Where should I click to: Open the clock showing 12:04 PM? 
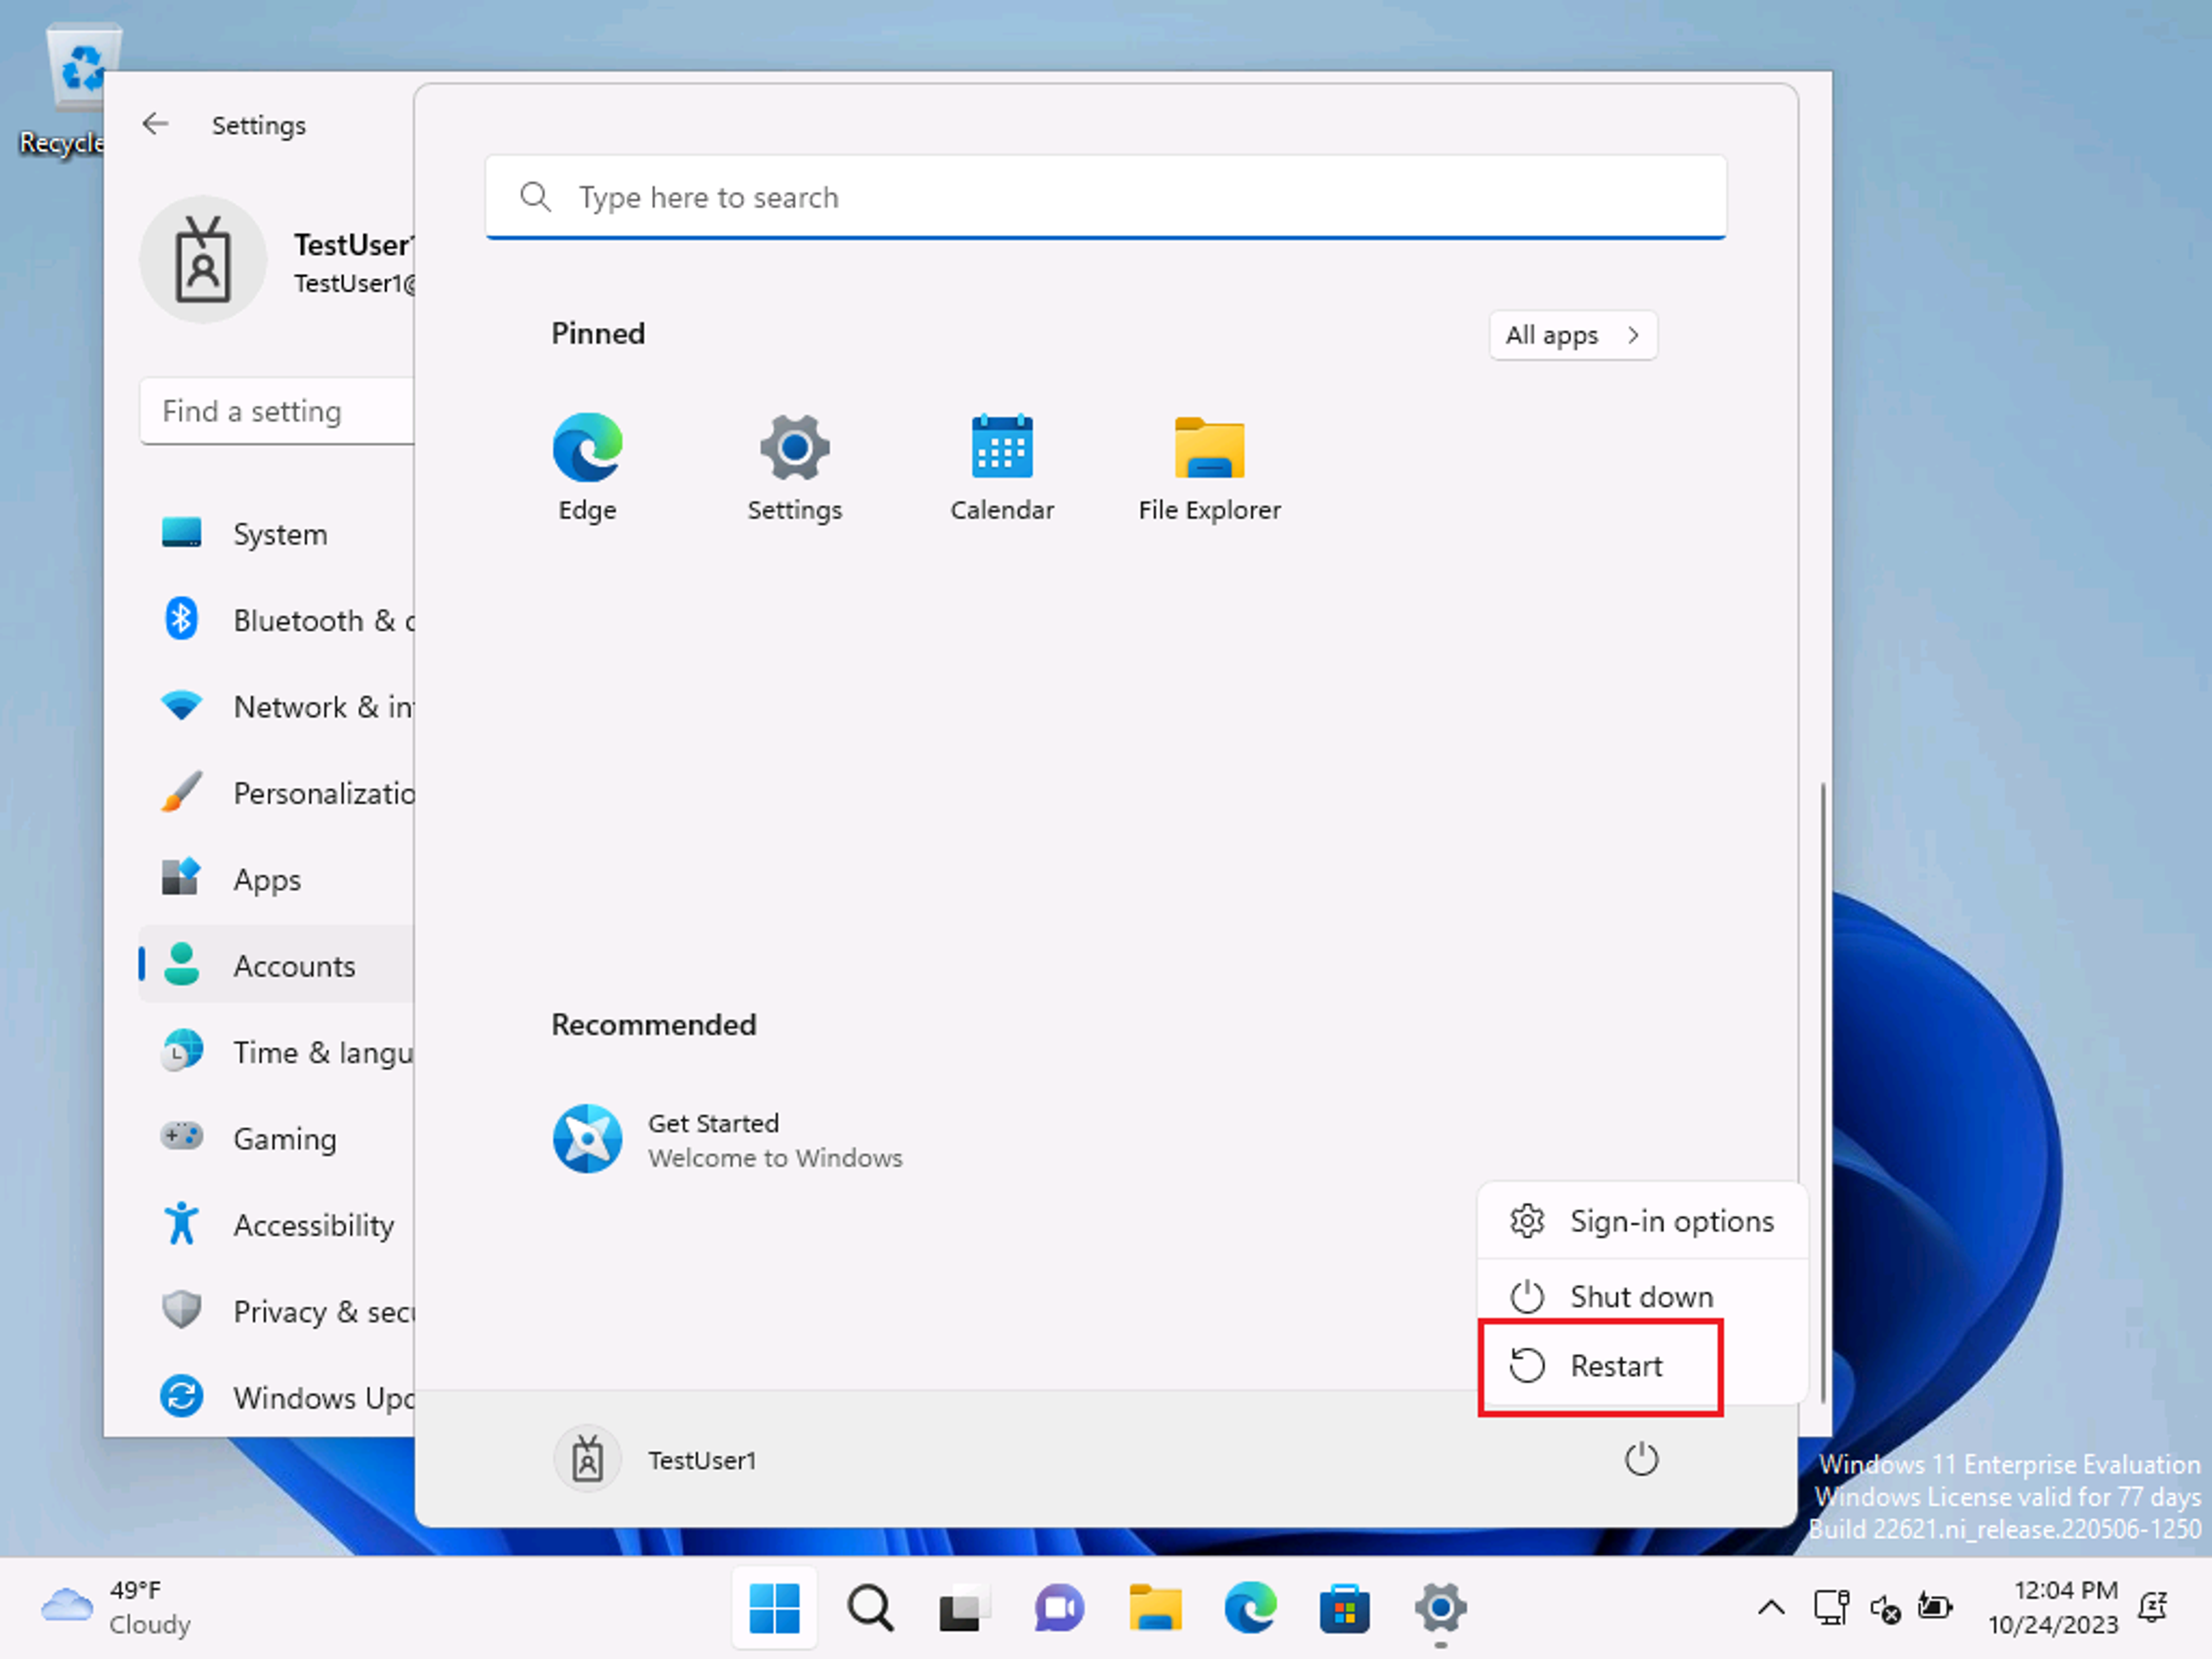pyautogui.click(x=2053, y=1608)
